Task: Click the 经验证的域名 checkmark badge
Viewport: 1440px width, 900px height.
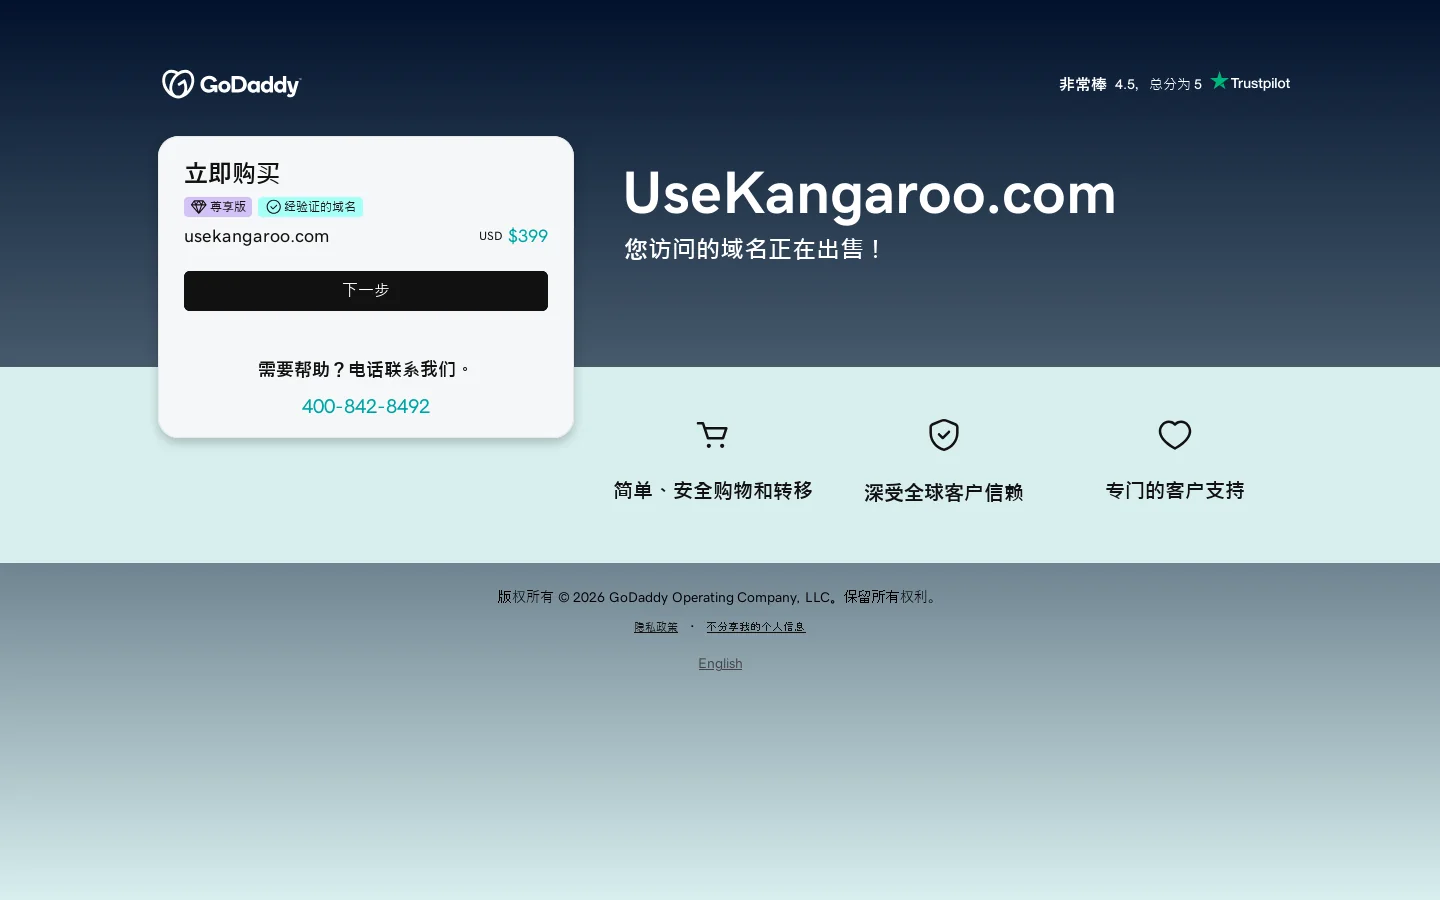Action: coord(311,207)
